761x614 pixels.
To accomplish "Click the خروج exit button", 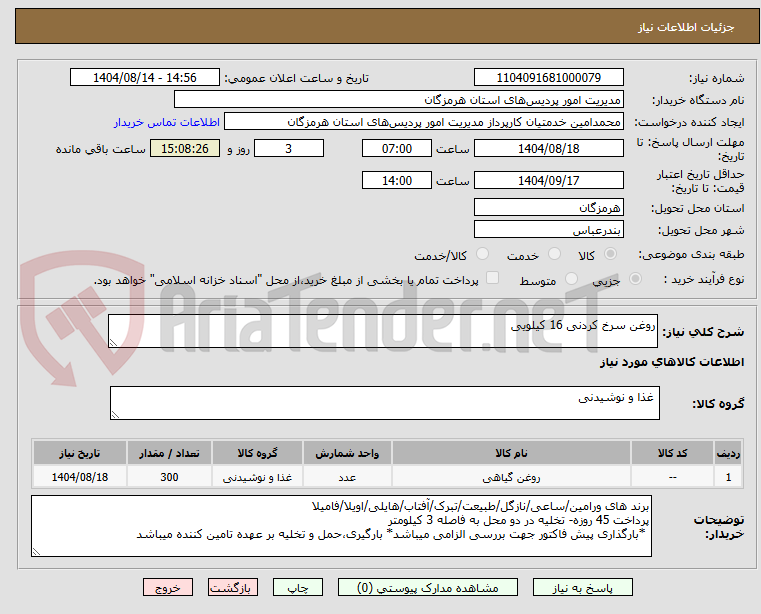I will 167,587.
